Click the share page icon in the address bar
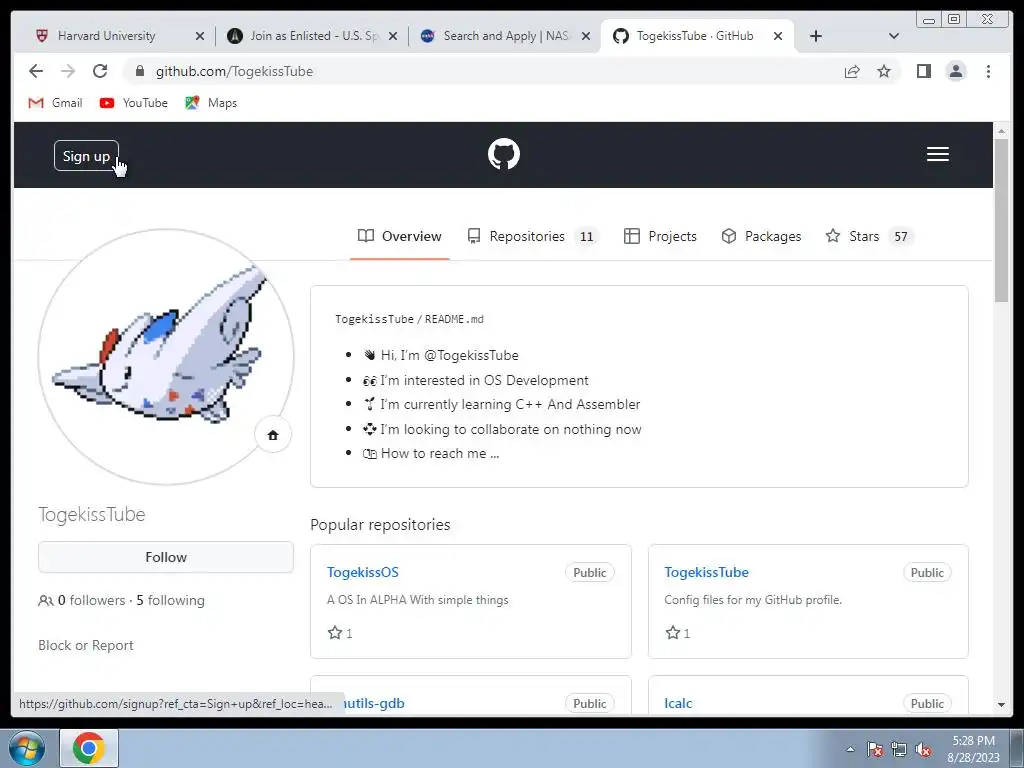This screenshot has width=1024, height=768. tap(852, 71)
